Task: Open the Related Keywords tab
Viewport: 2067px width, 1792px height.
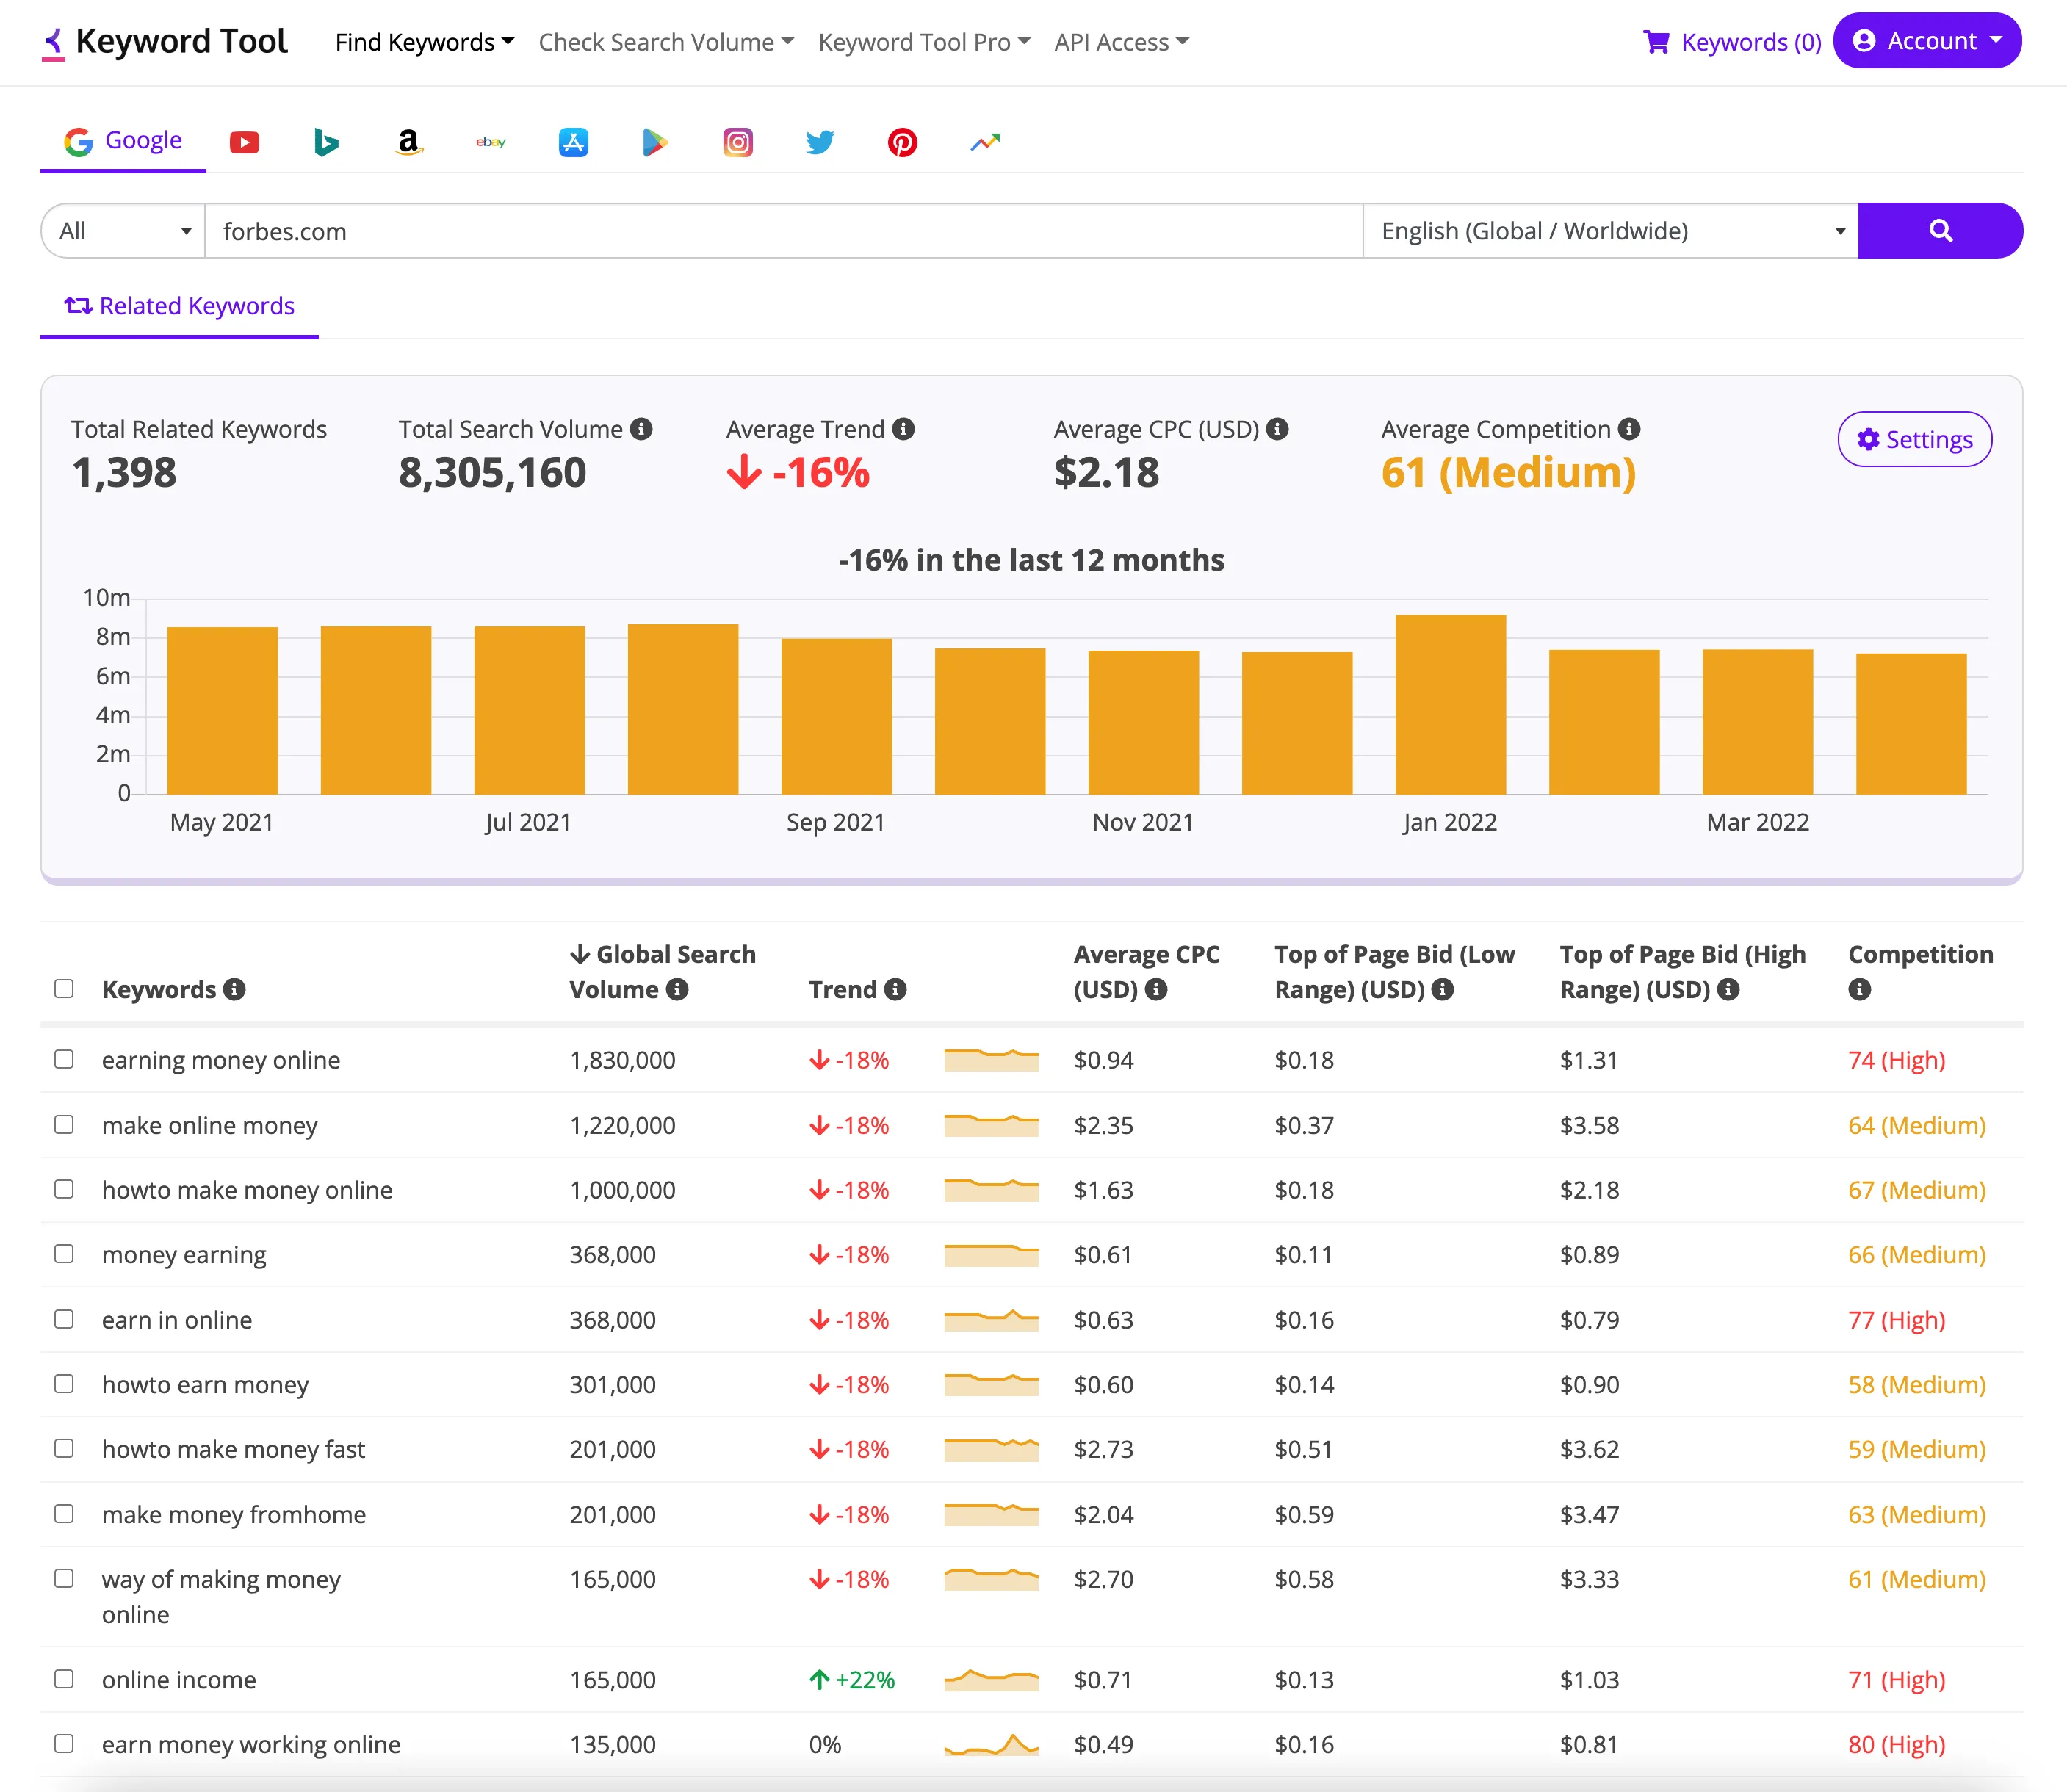Action: tap(180, 306)
